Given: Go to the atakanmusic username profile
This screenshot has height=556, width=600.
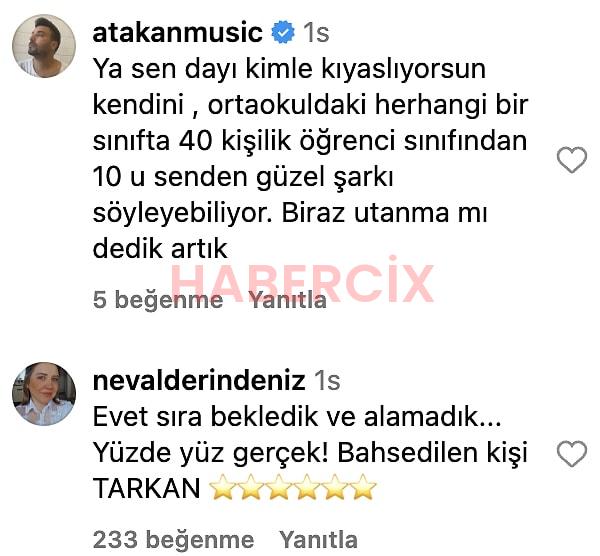Looking at the screenshot, I should pyautogui.click(x=178, y=33).
